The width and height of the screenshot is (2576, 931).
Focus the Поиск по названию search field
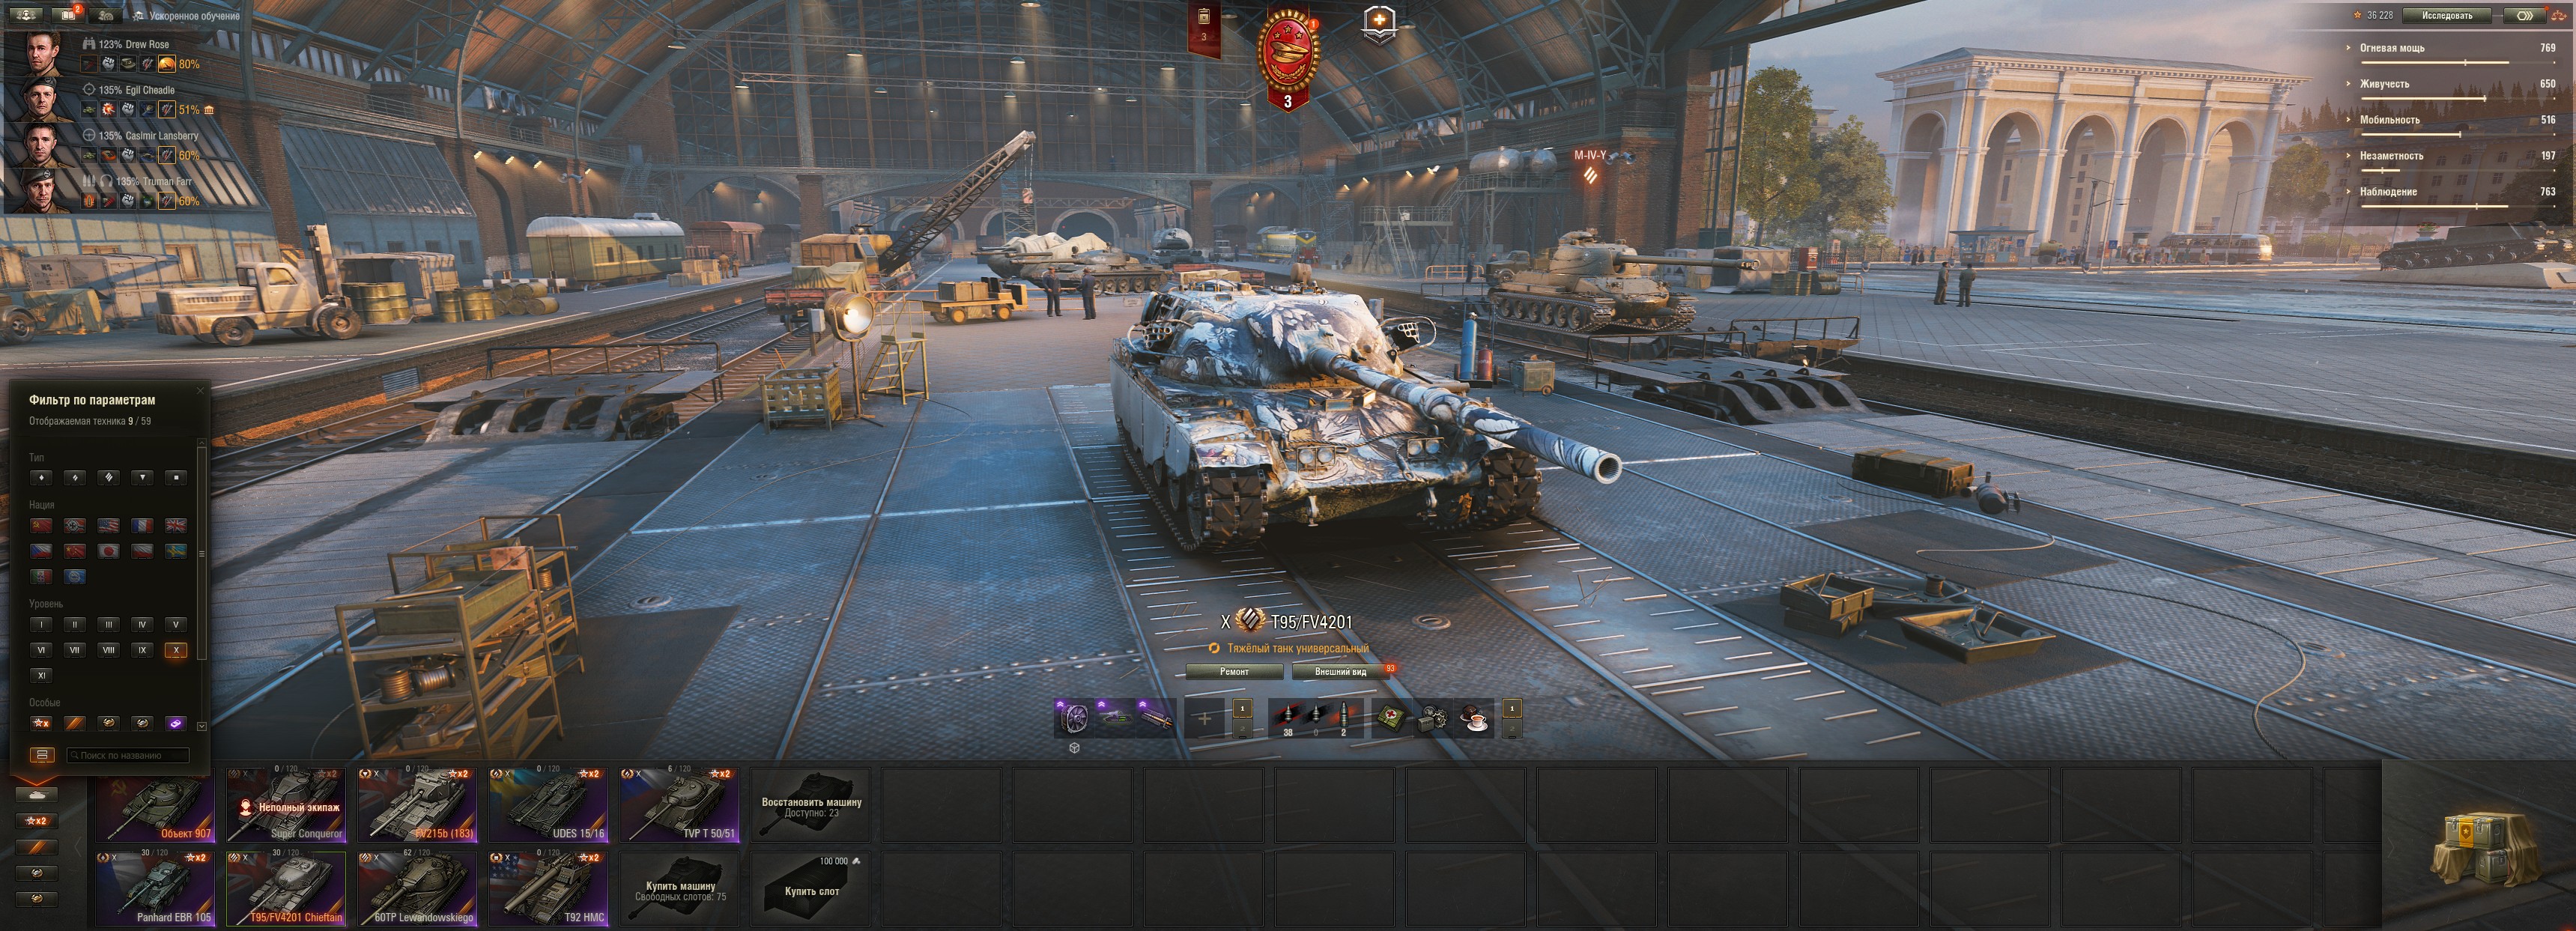pyautogui.click(x=128, y=755)
